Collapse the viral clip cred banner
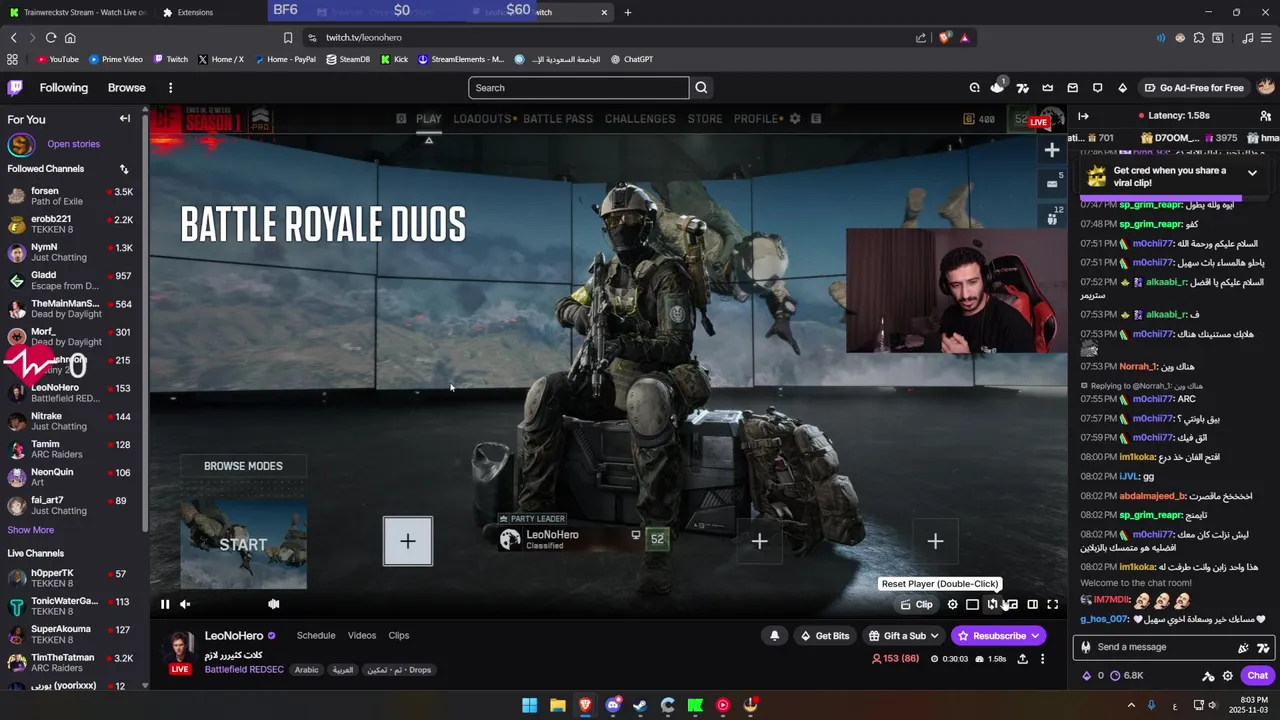 (x=1252, y=173)
